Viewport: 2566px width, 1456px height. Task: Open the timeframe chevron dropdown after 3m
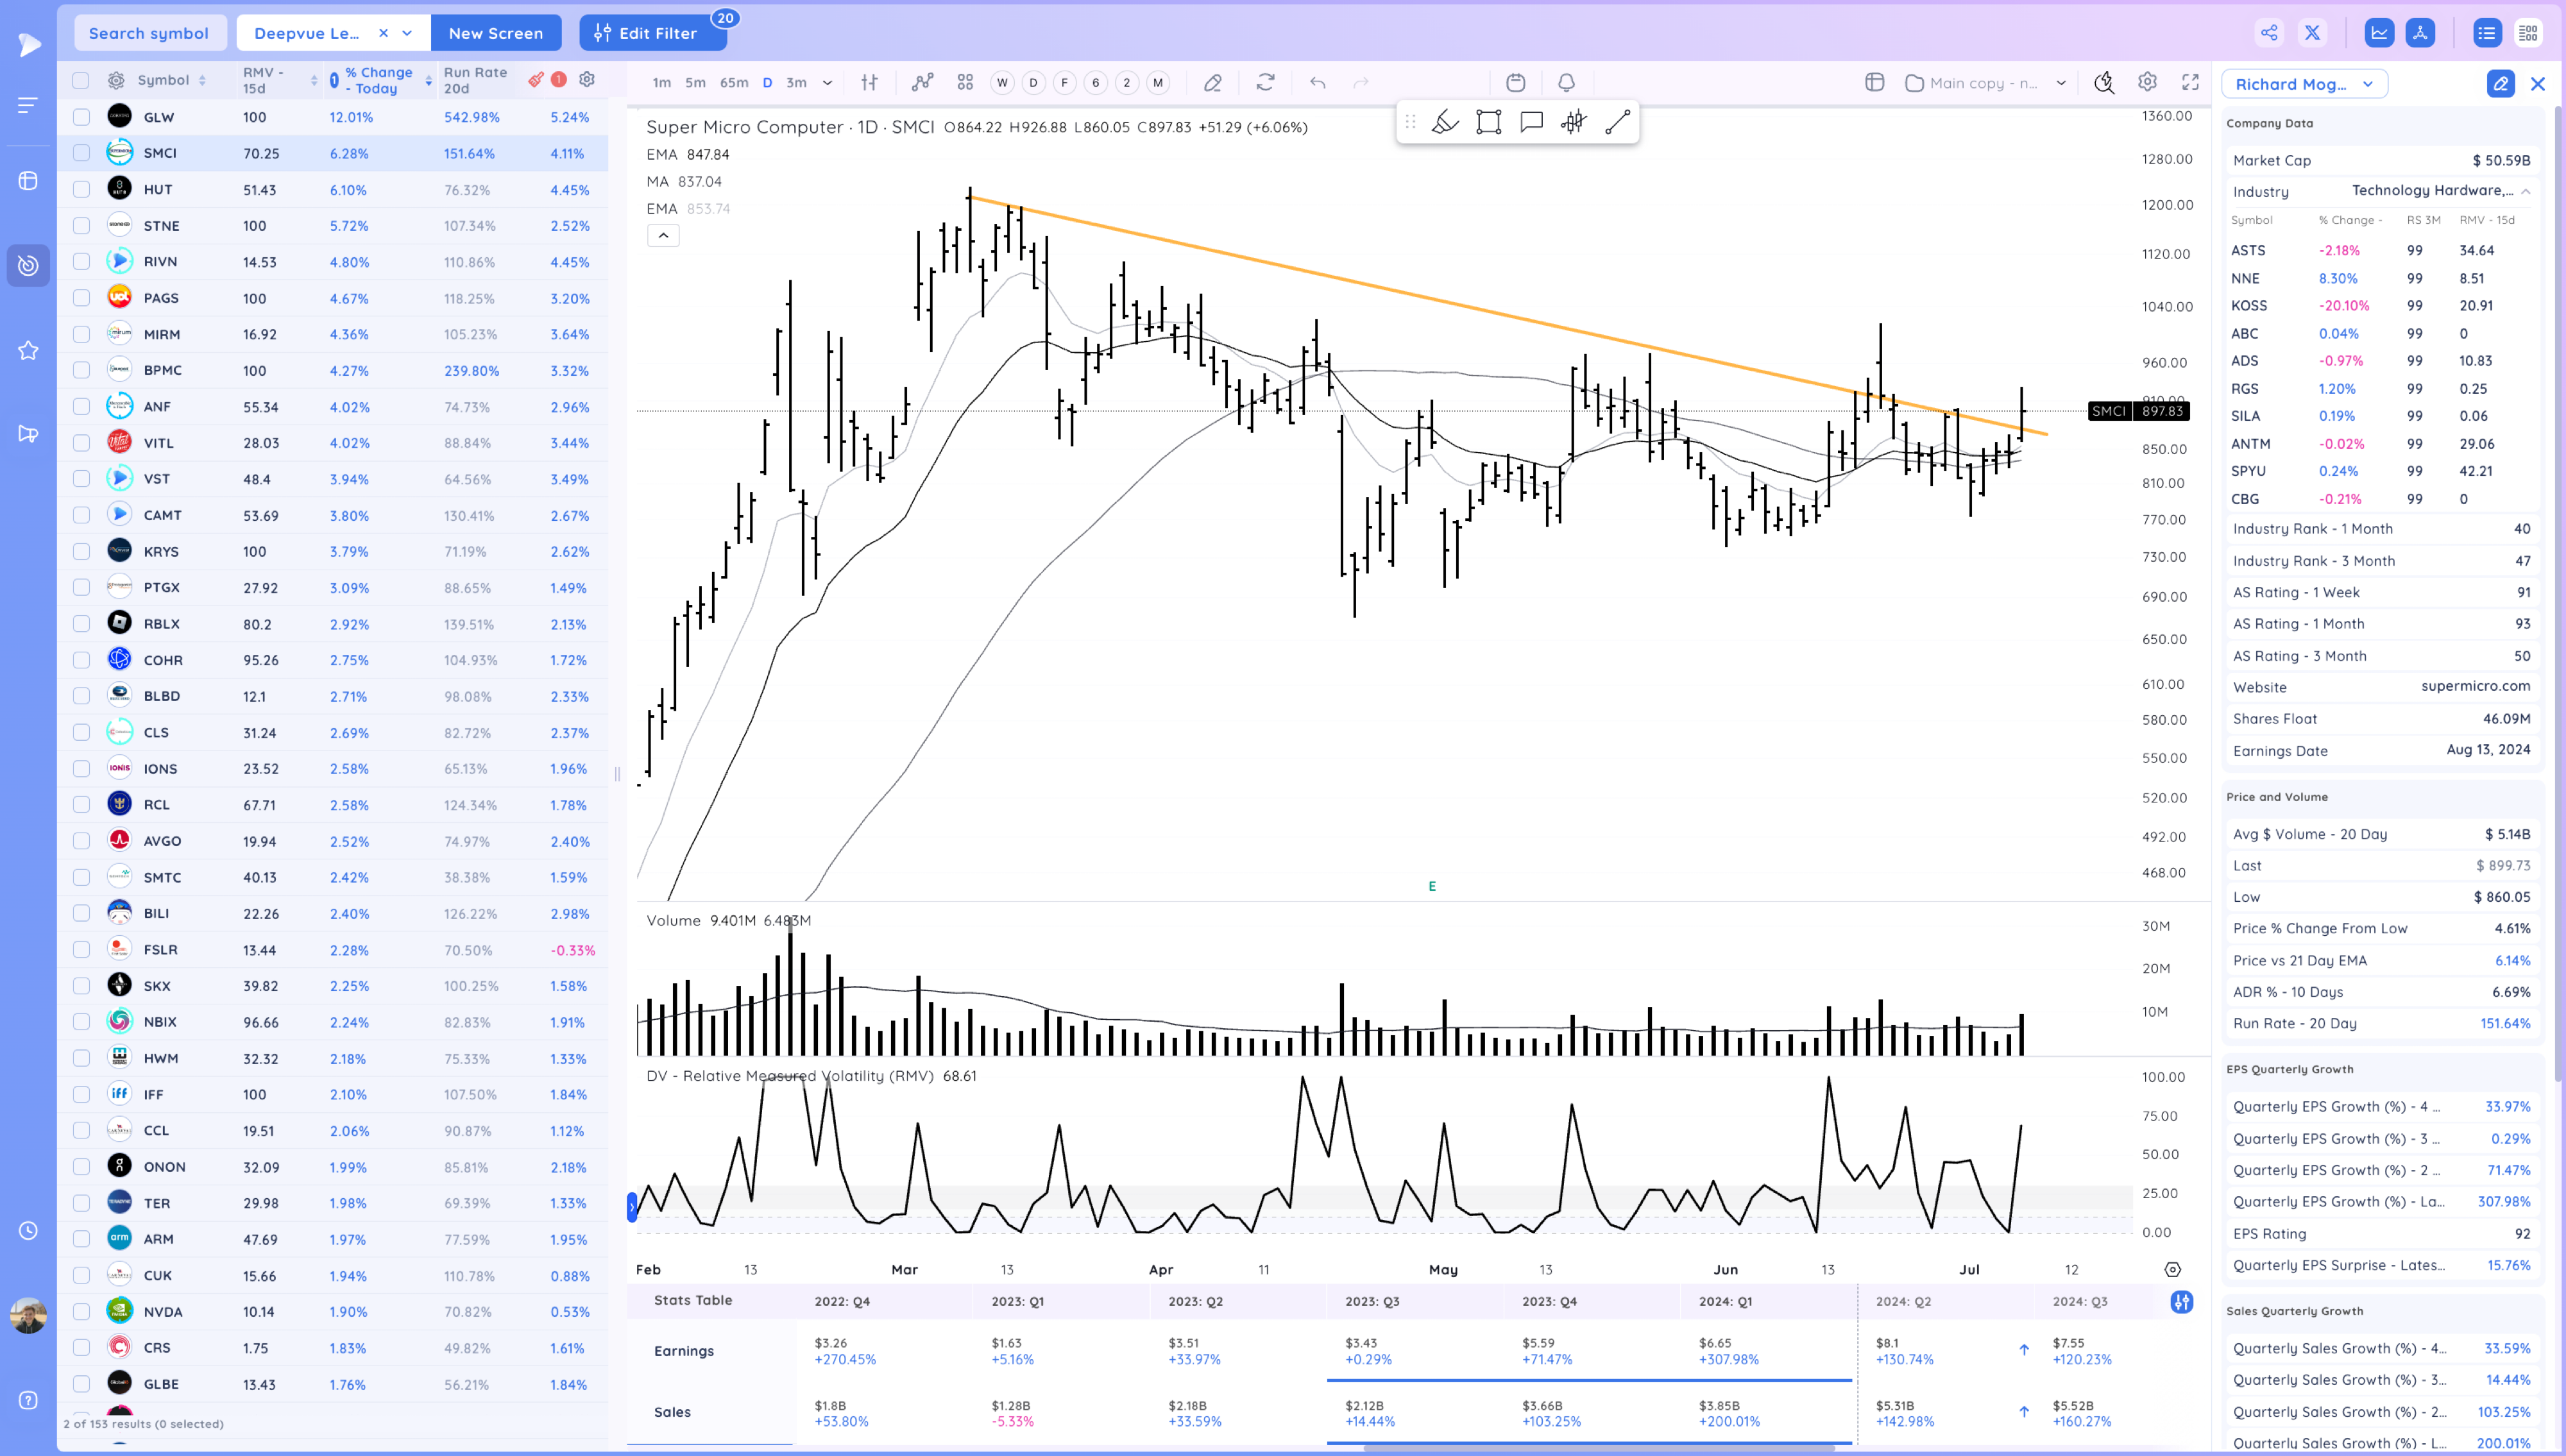tap(827, 83)
